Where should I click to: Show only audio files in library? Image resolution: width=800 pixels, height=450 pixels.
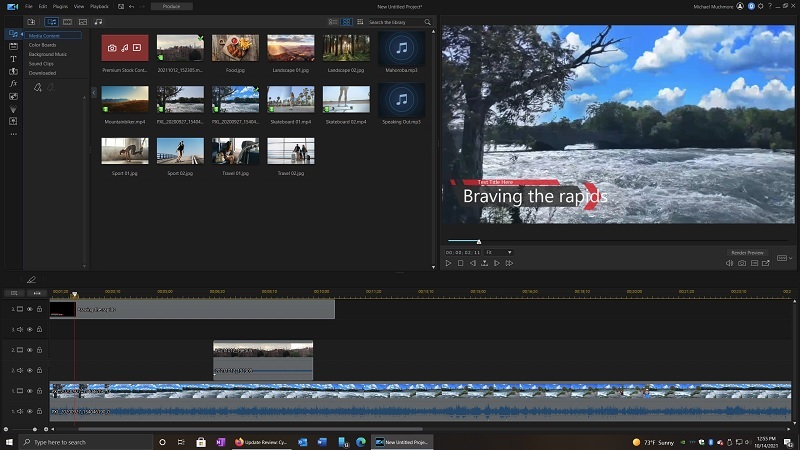[98, 21]
